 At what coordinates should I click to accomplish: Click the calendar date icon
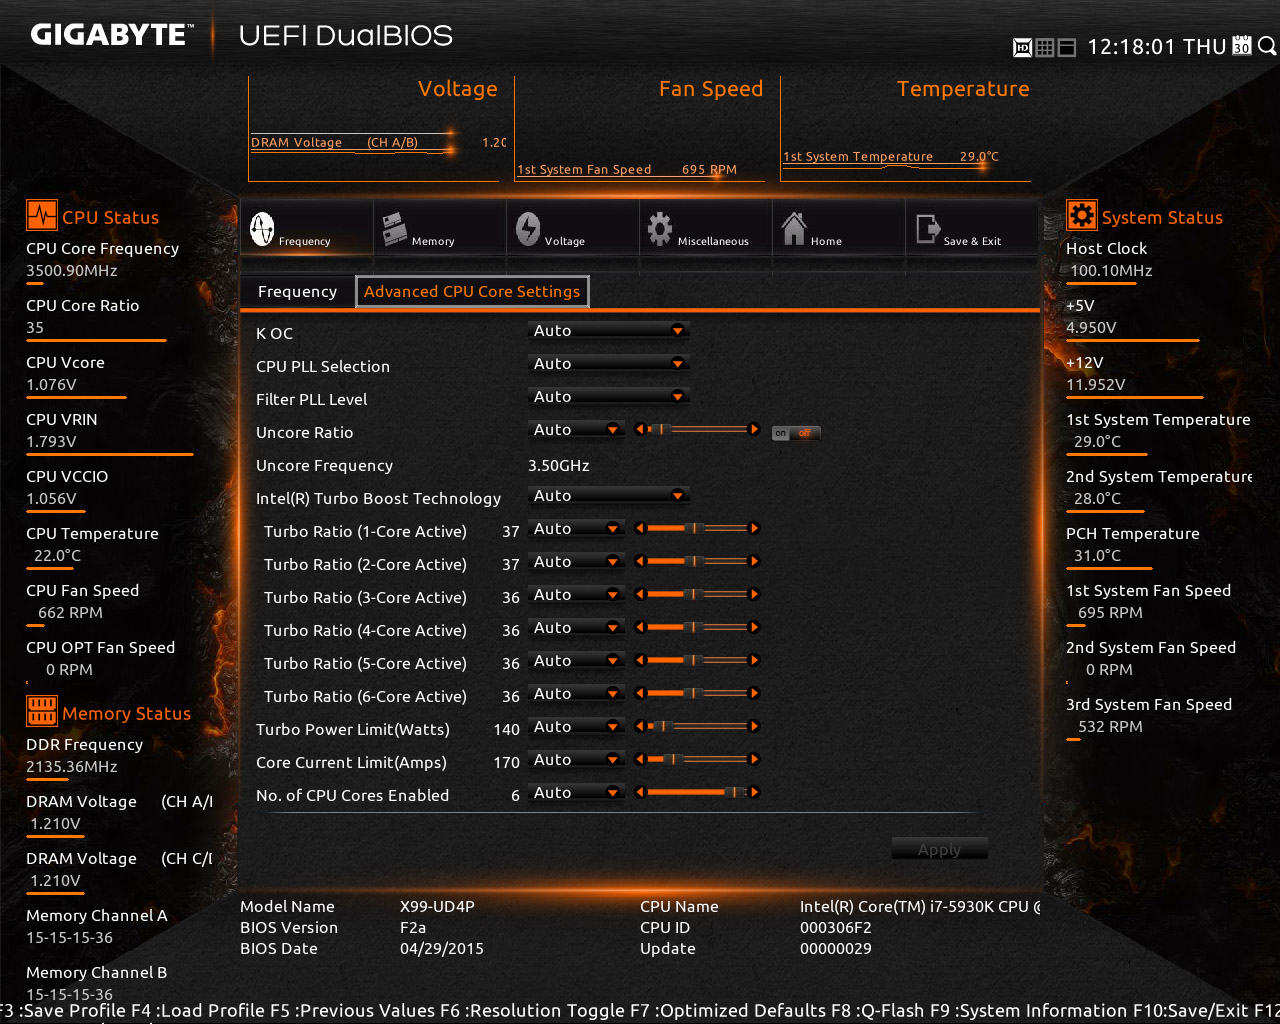click(x=1241, y=46)
